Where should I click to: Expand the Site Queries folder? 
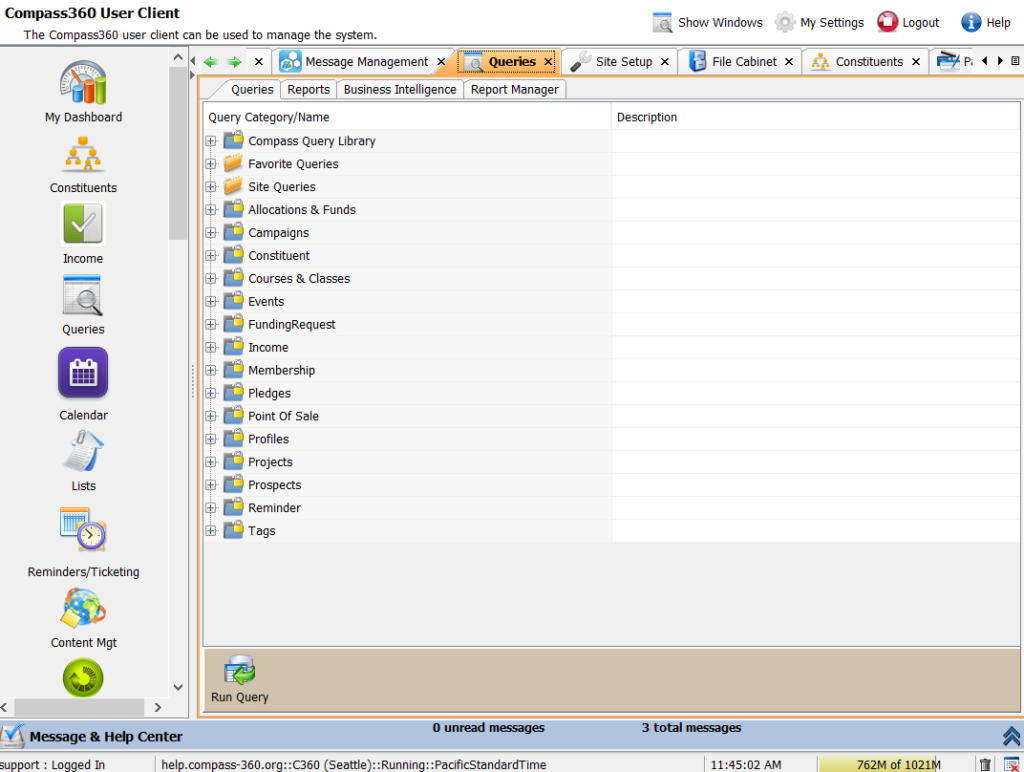pyautogui.click(x=211, y=187)
